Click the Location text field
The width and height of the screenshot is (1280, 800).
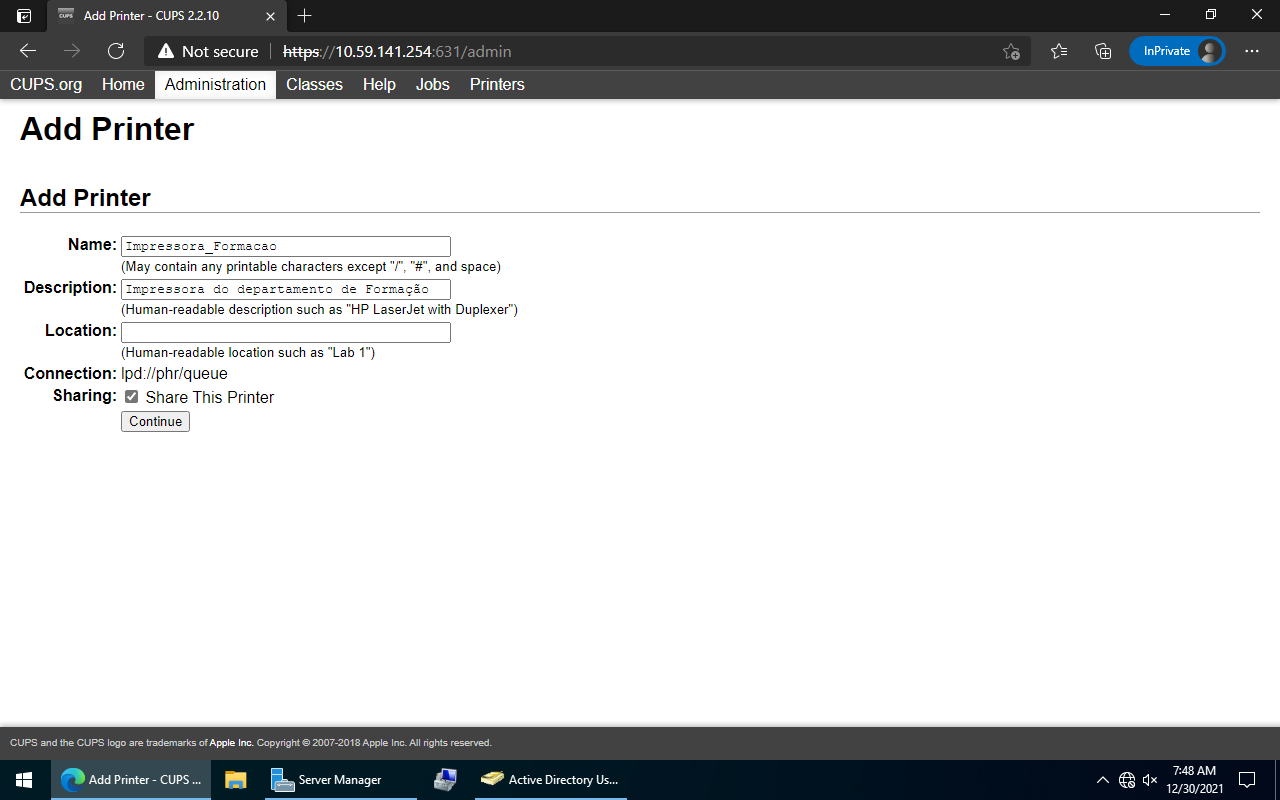pyautogui.click(x=285, y=332)
